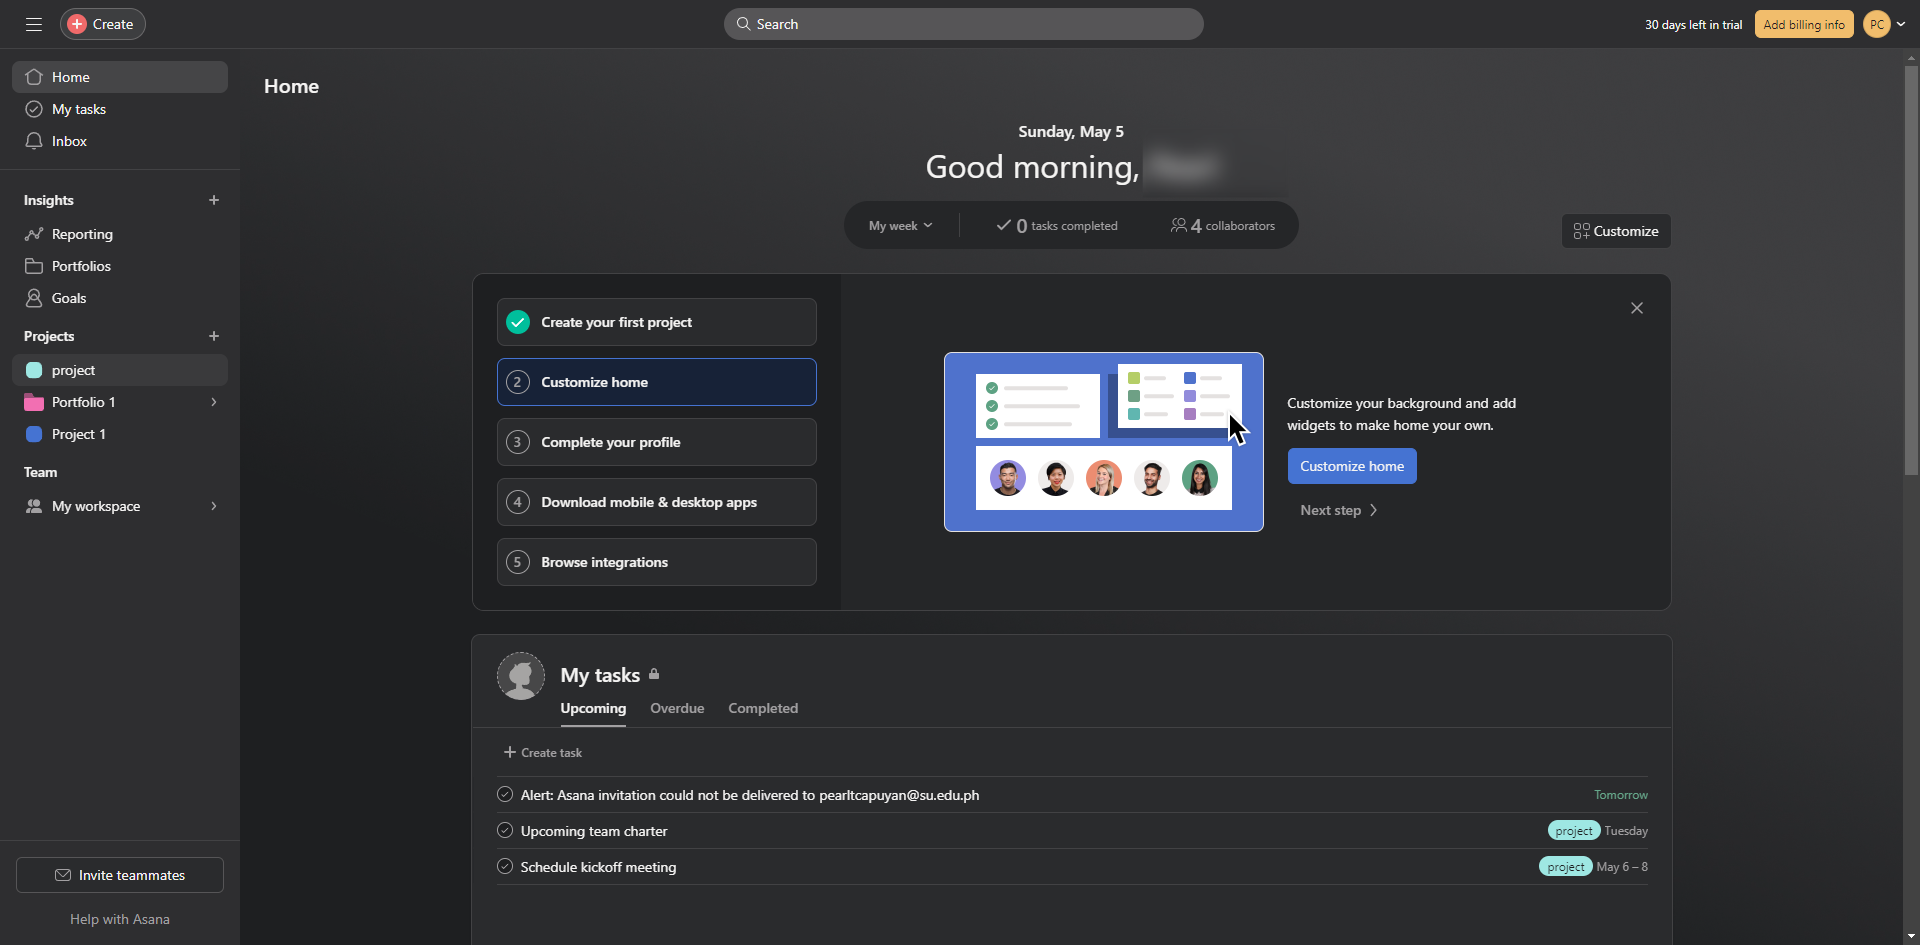Viewport: 1920px width, 945px height.
Task: Click the search magnifier icon
Action: click(x=743, y=24)
